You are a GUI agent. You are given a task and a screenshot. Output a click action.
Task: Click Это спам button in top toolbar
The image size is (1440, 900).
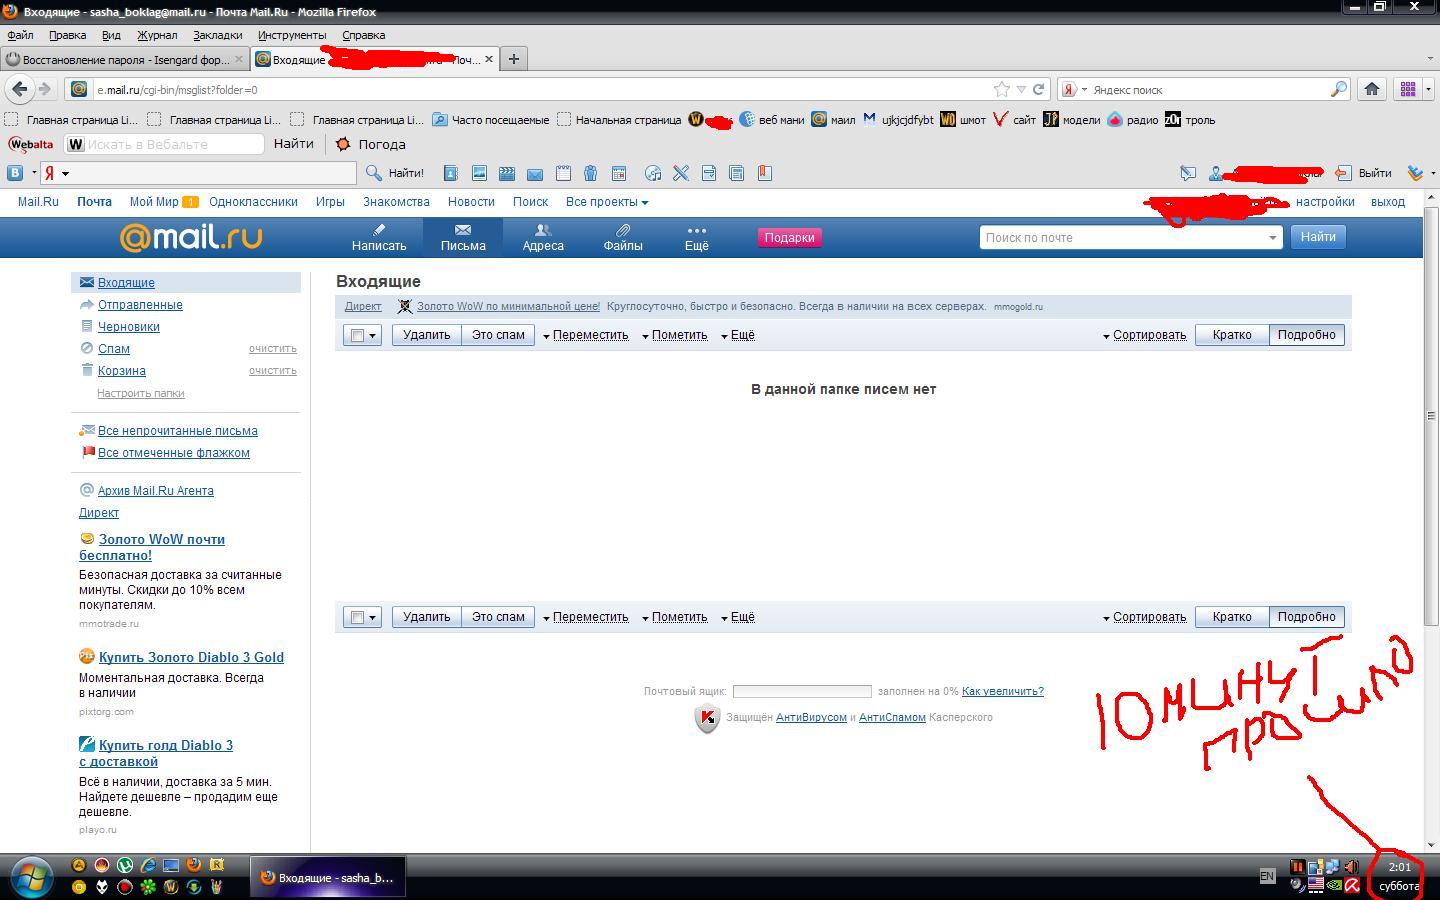498,335
